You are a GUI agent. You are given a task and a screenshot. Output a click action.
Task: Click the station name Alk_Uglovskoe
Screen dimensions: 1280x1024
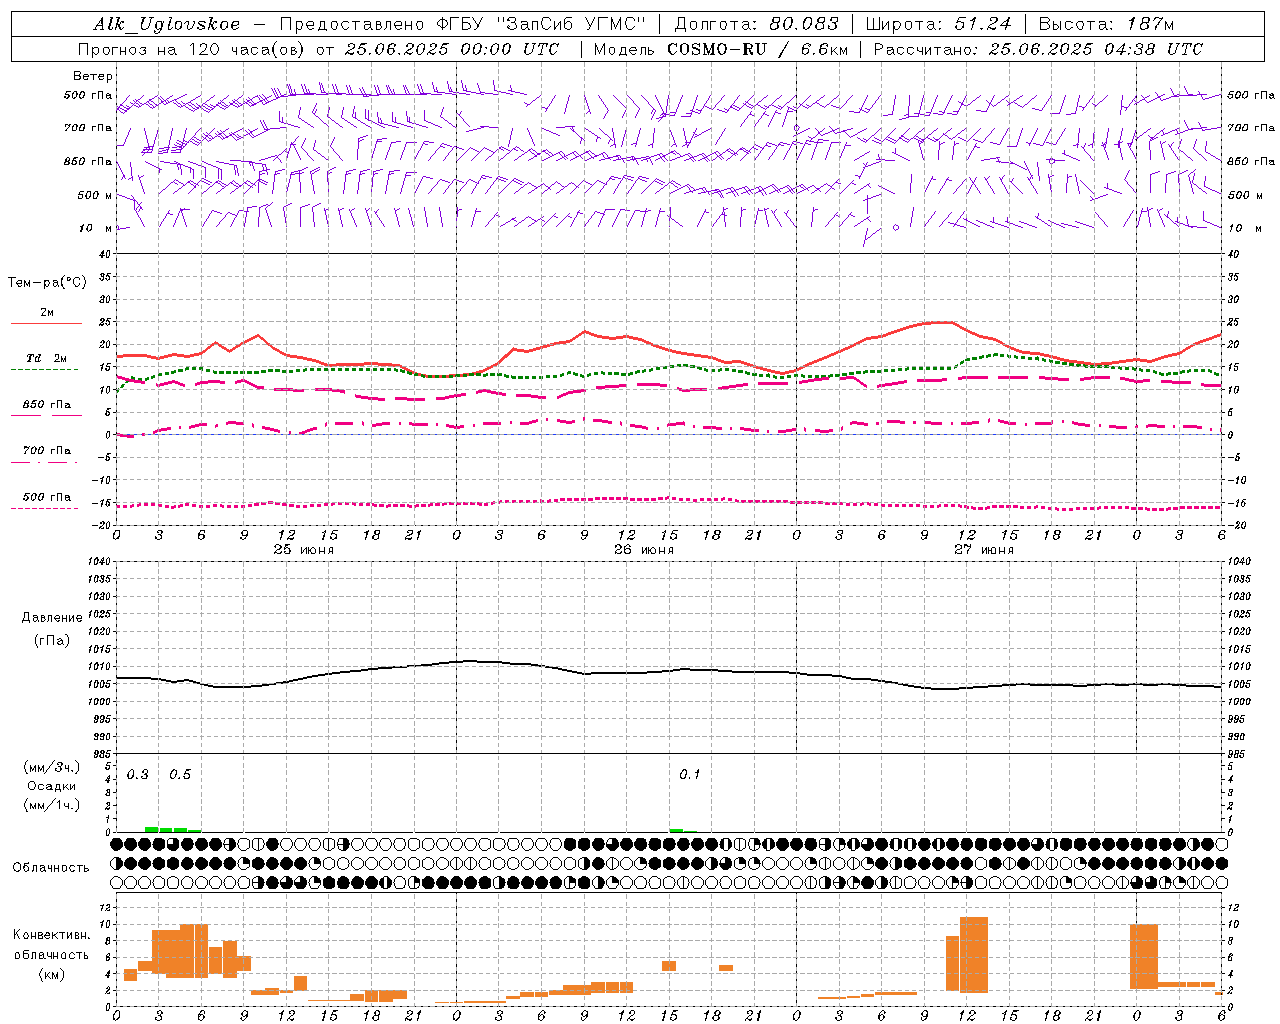pyautogui.click(x=167, y=24)
